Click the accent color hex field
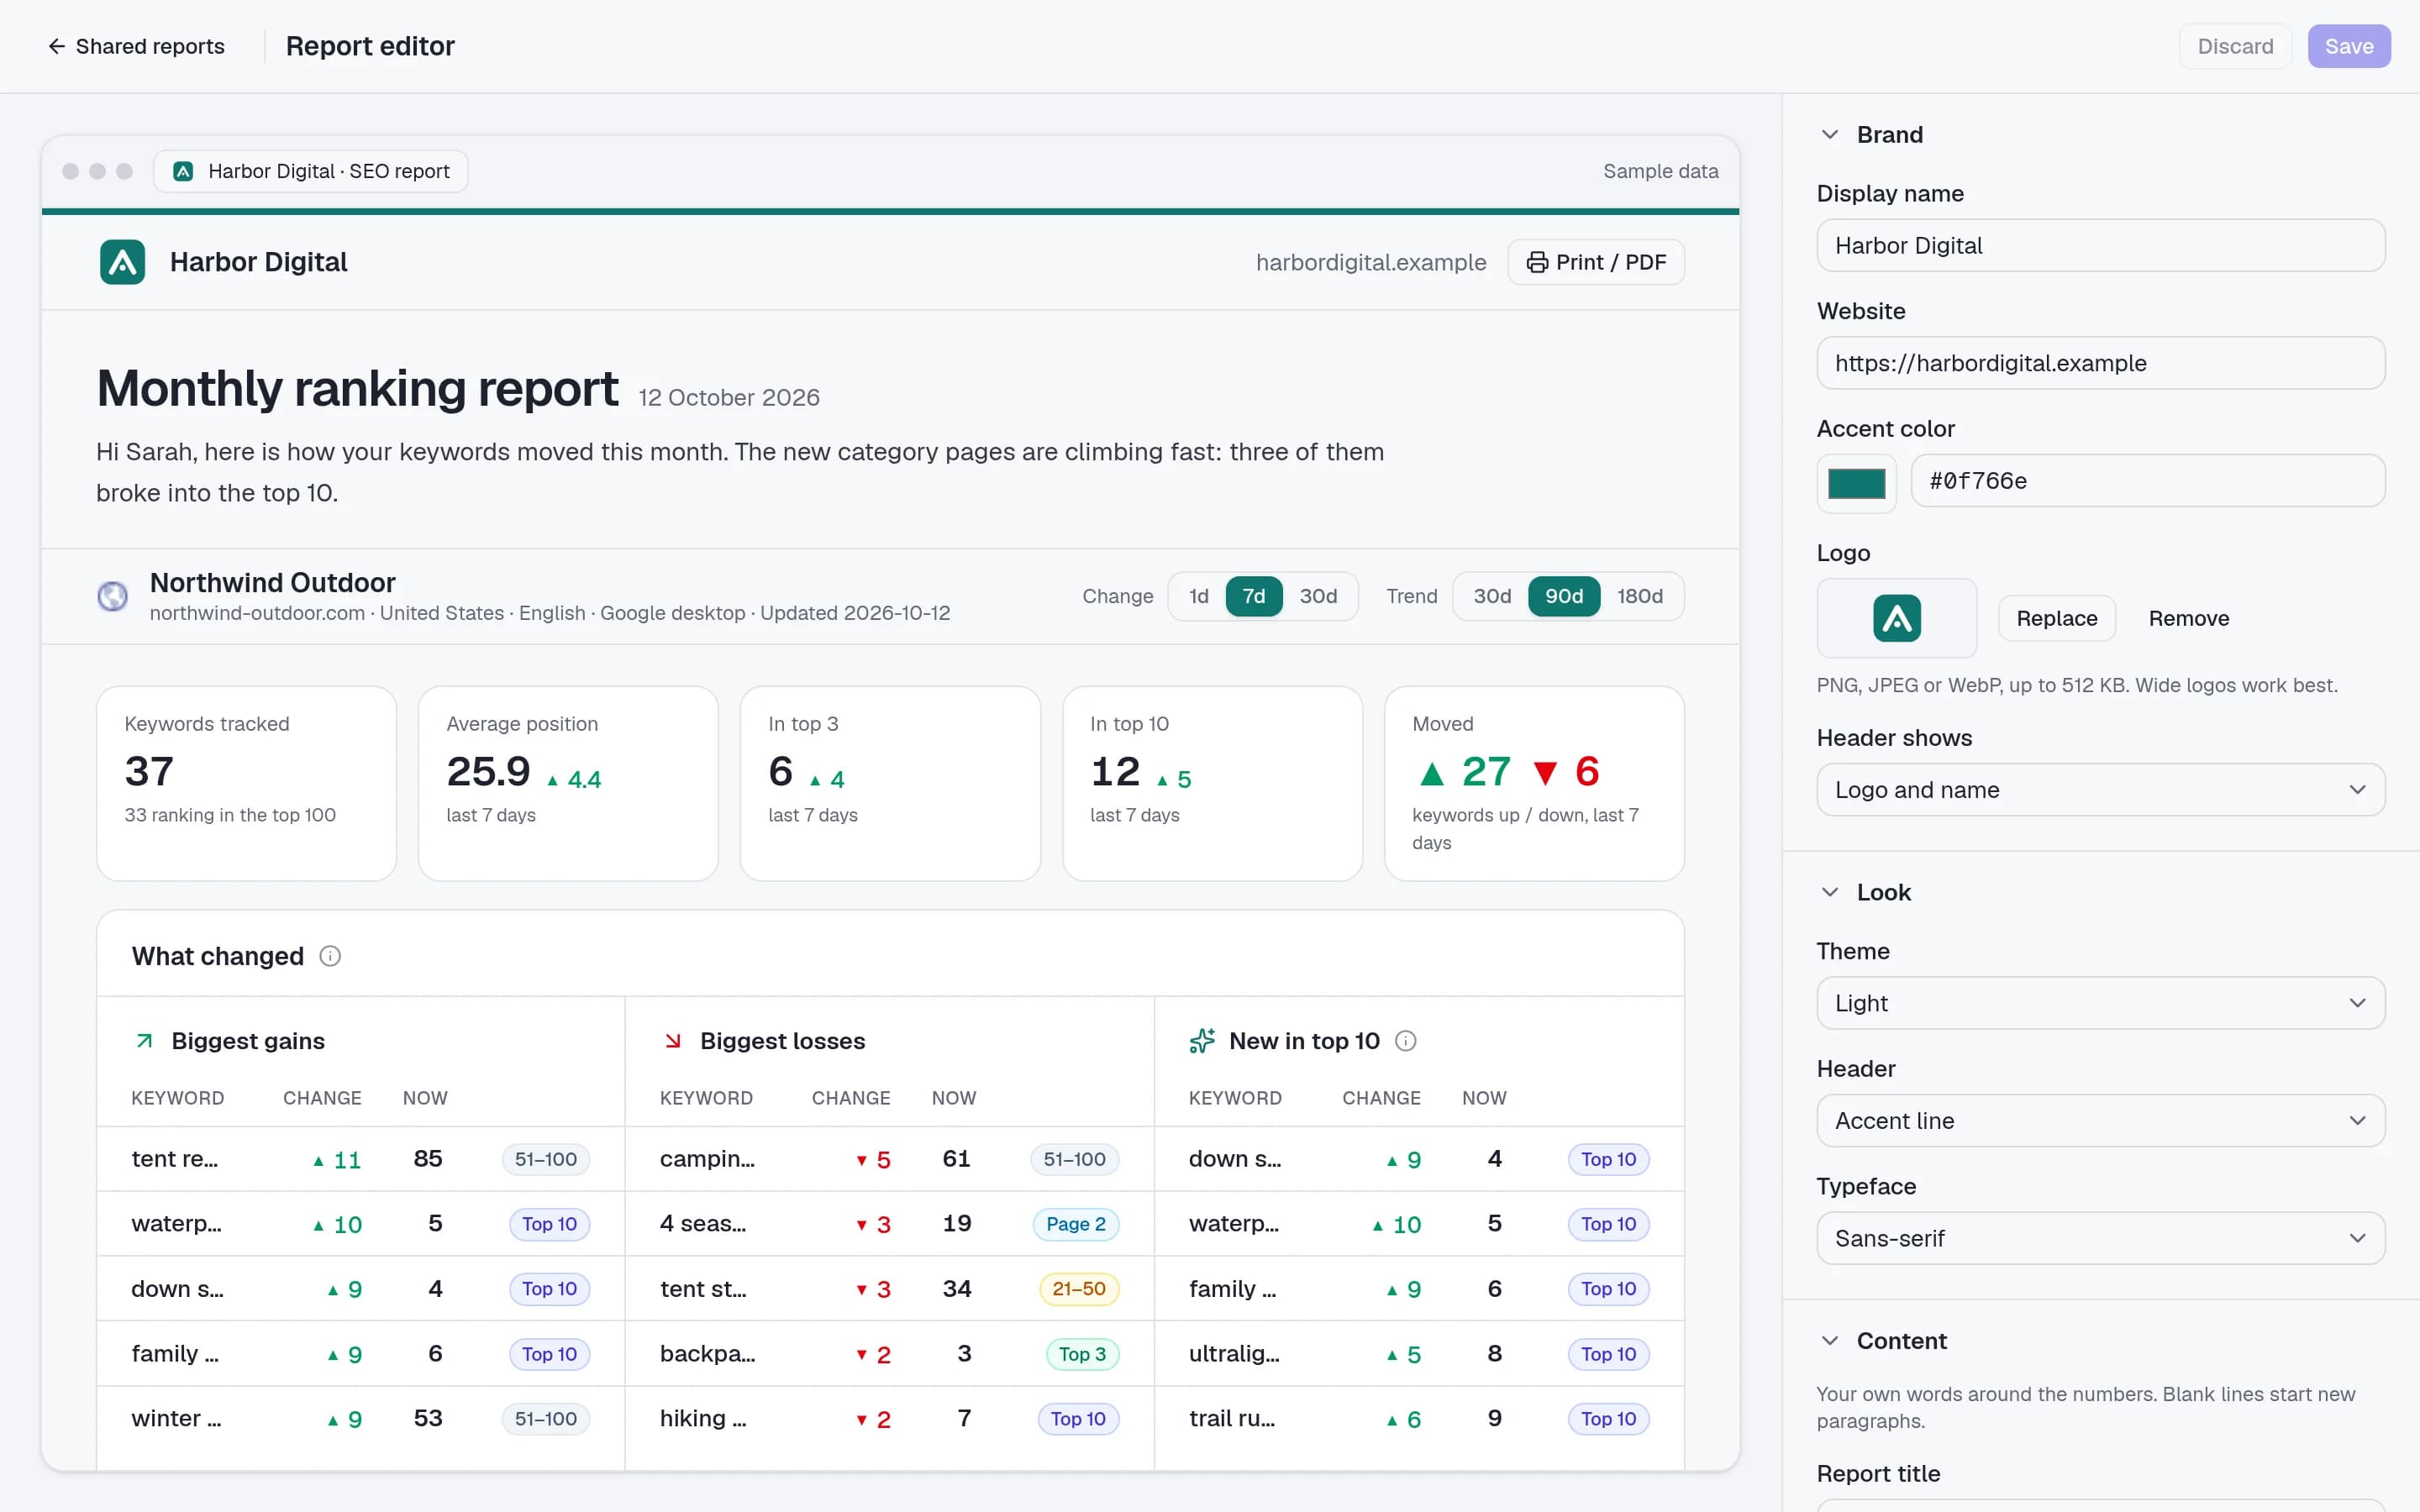This screenshot has width=2420, height=1512. tap(2148, 481)
